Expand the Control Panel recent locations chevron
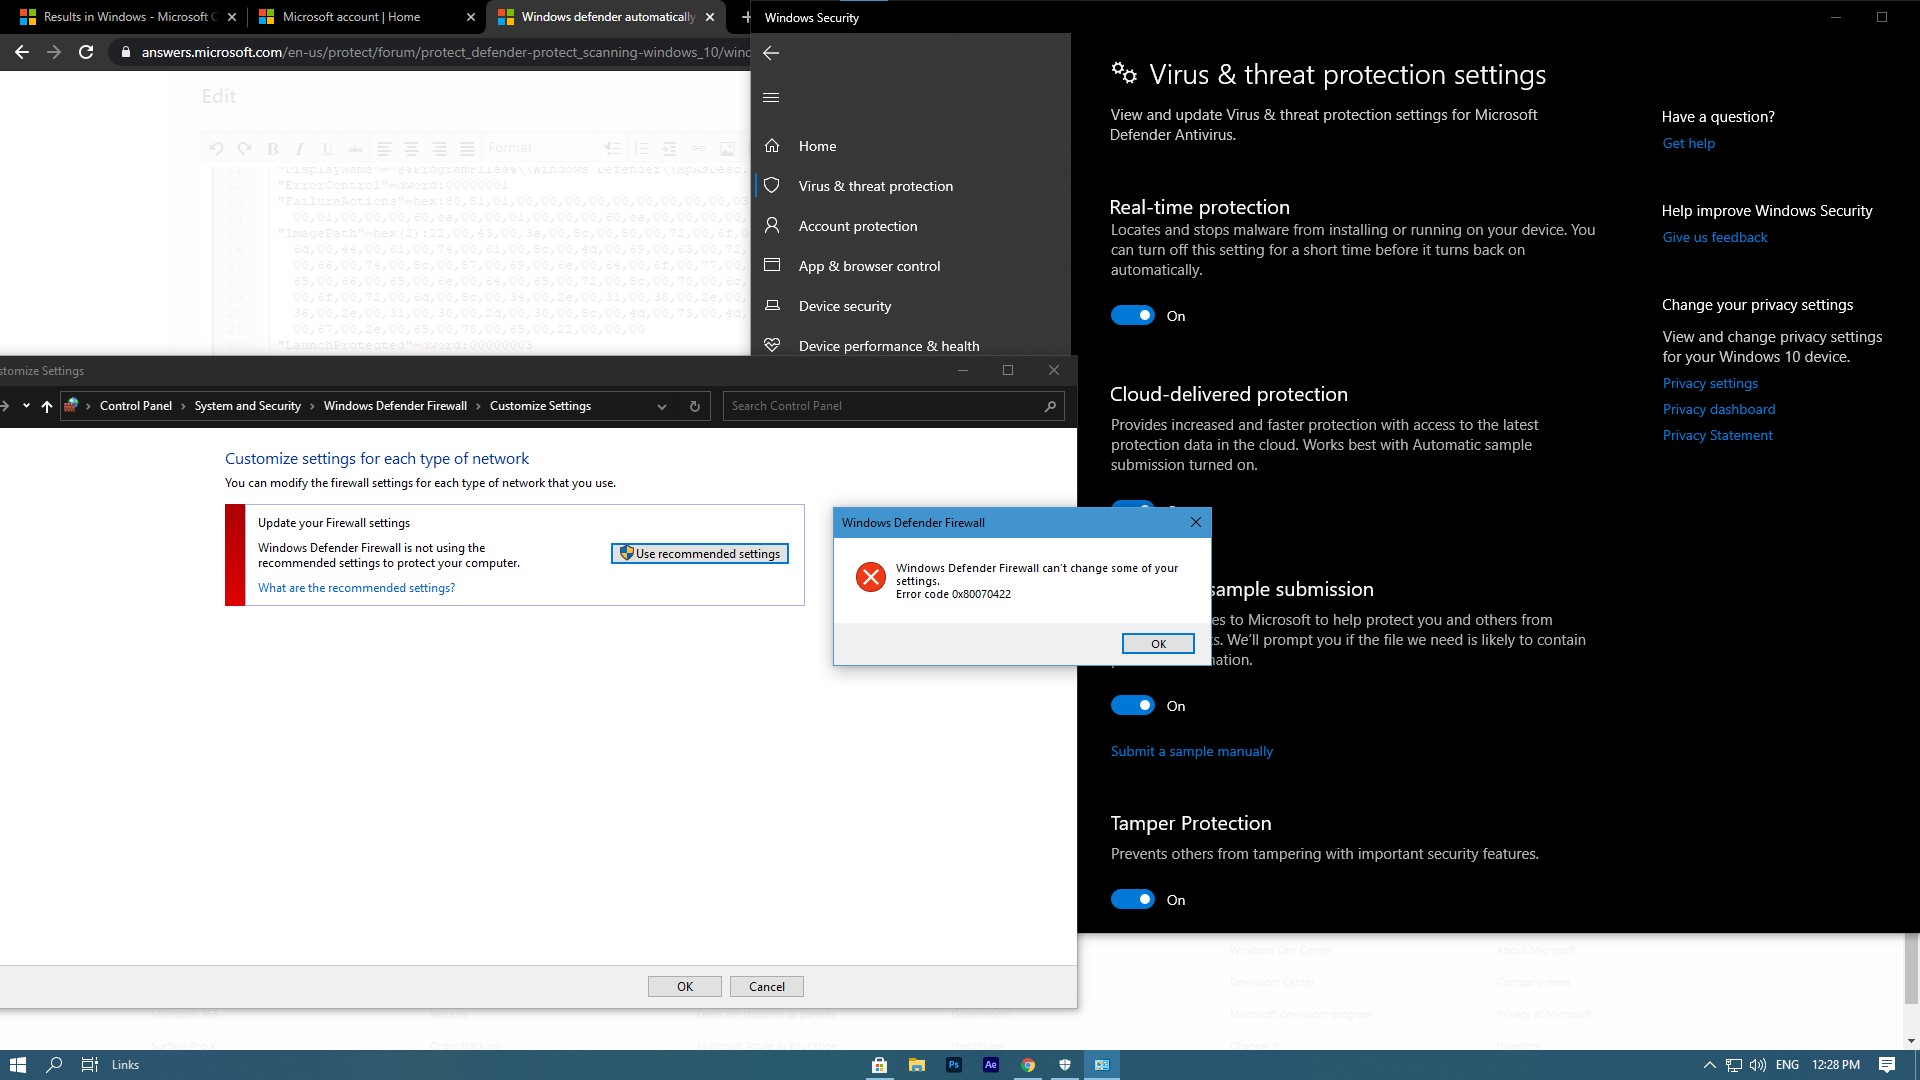This screenshot has height=1080, width=1920. 26,406
